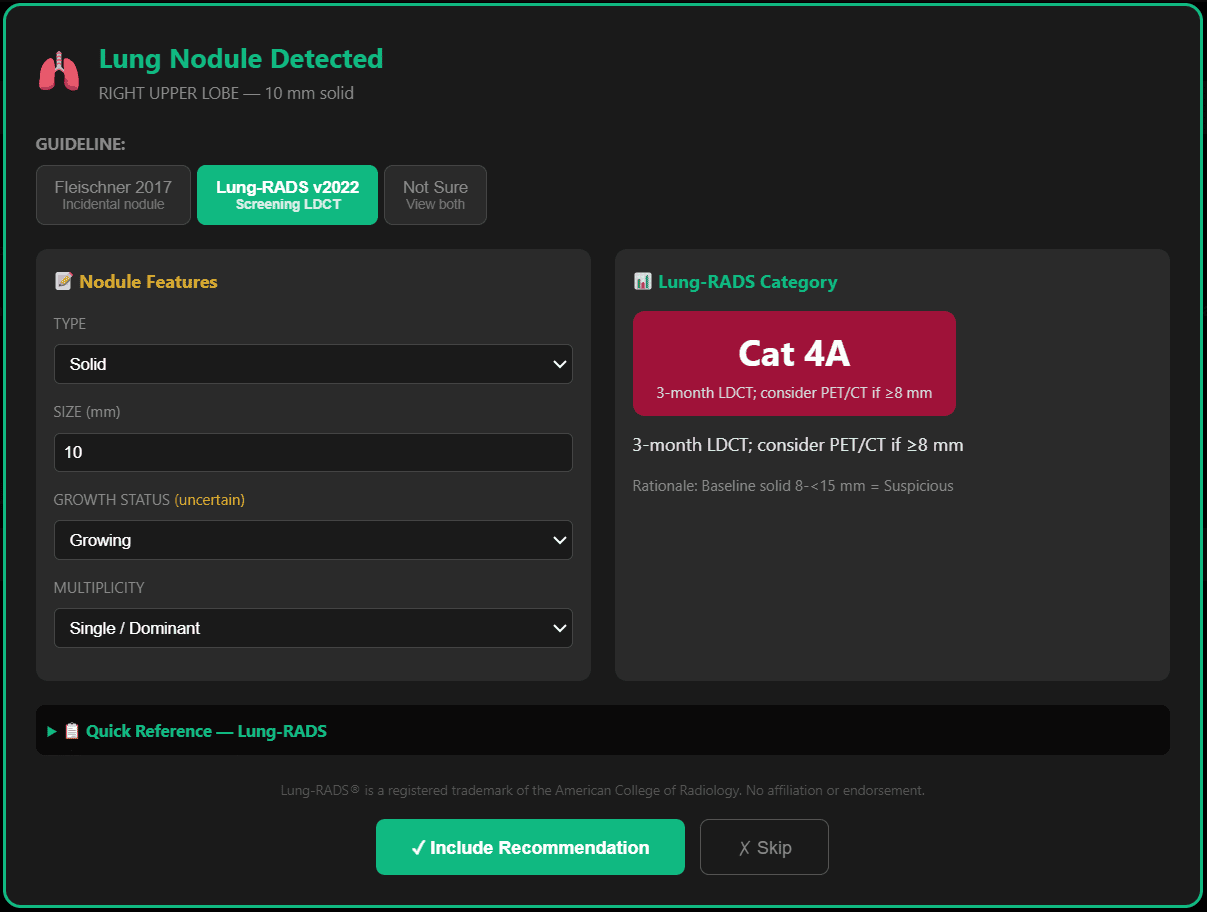The width and height of the screenshot is (1207, 912).
Task: Click the Rationale text under the recommendation
Action: [x=792, y=486]
